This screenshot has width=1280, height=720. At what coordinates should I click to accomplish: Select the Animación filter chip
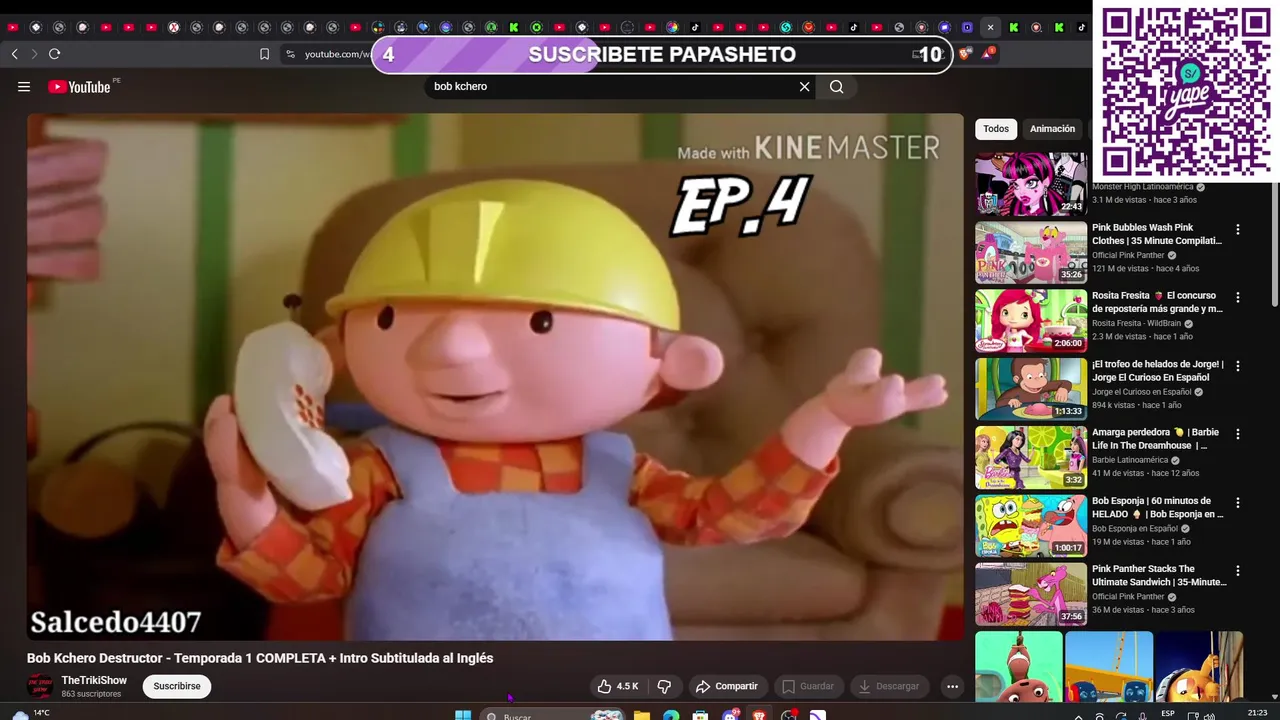pyautogui.click(x=1052, y=129)
